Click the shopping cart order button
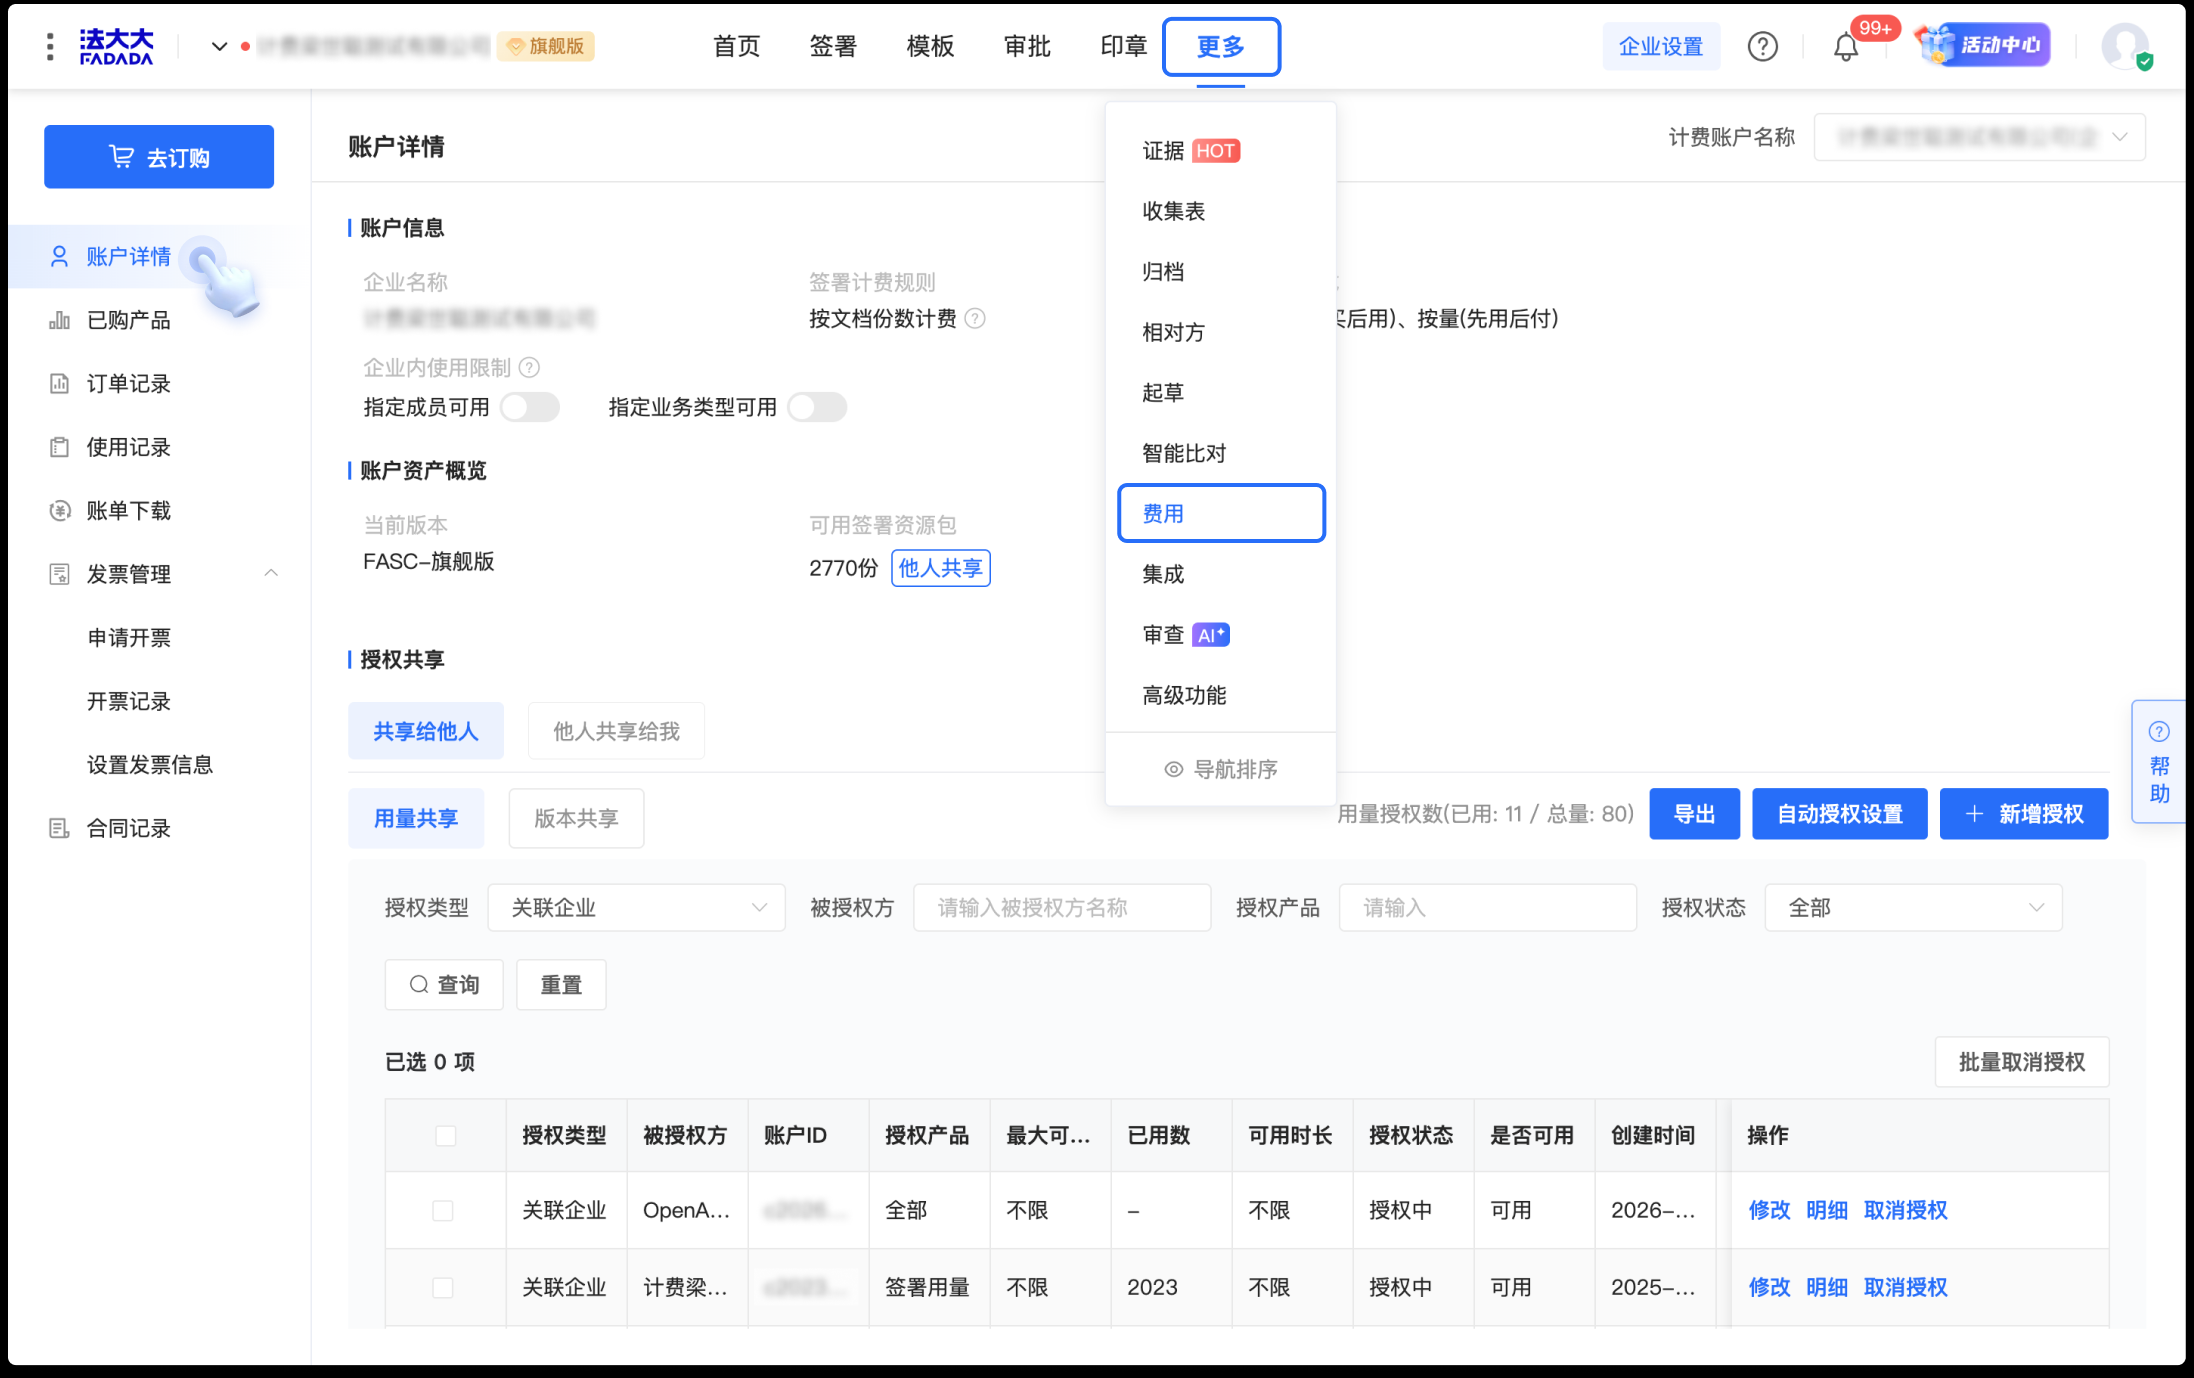 [159, 157]
